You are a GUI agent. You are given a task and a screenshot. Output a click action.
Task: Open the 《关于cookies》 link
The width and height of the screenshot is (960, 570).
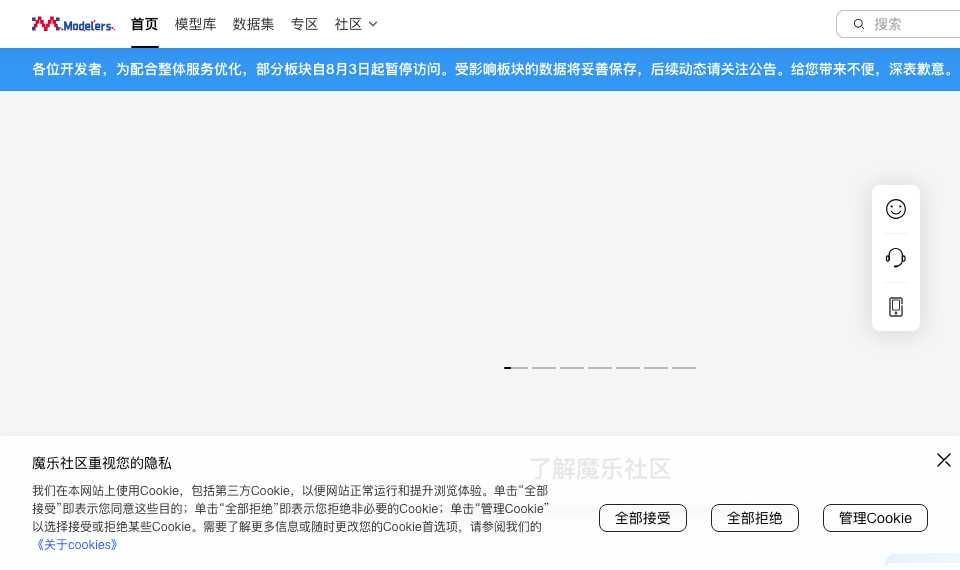click(75, 544)
